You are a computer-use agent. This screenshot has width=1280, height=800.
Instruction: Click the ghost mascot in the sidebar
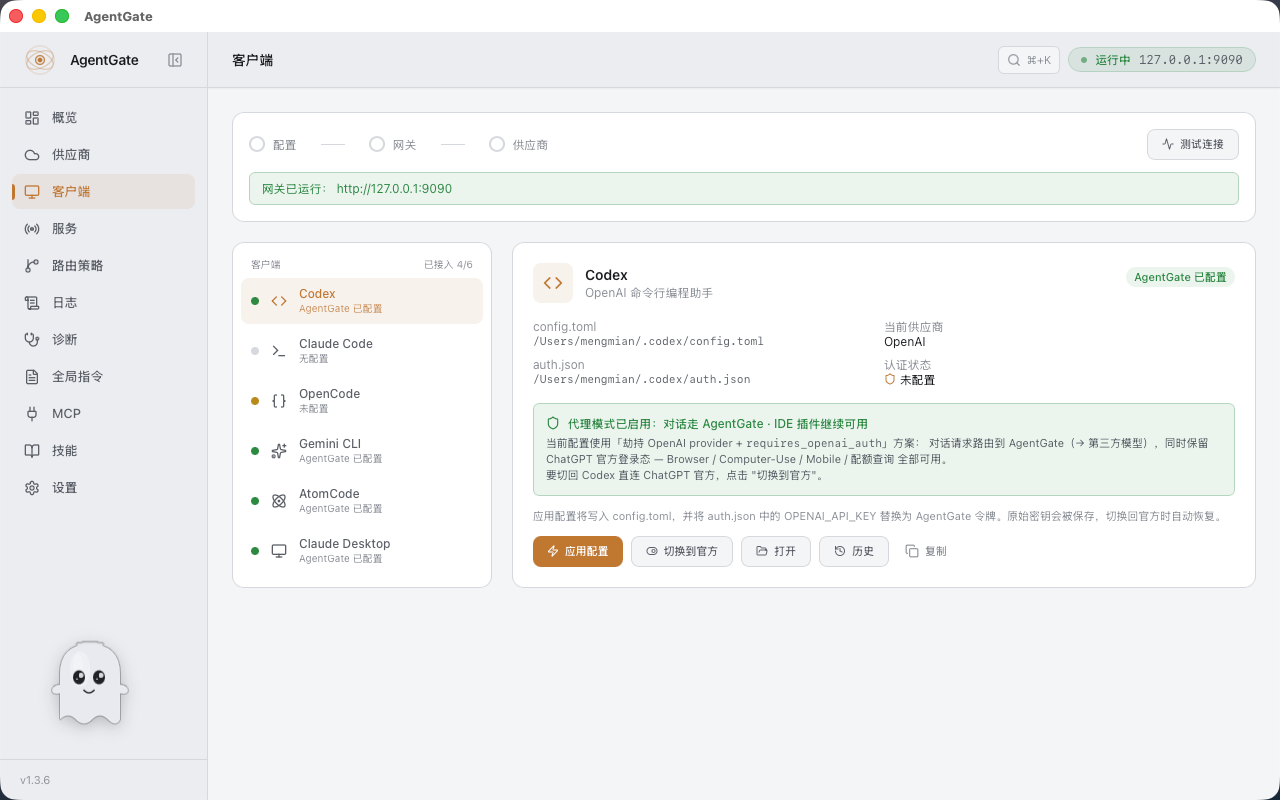[x=90, y=683]
